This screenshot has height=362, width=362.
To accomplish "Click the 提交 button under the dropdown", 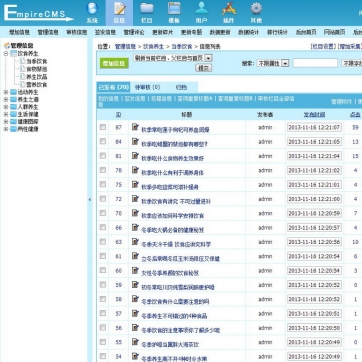I will tap(203, 68).
